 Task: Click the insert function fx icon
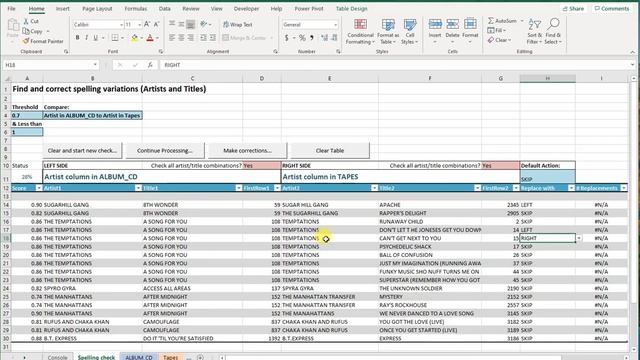[150, 65]
